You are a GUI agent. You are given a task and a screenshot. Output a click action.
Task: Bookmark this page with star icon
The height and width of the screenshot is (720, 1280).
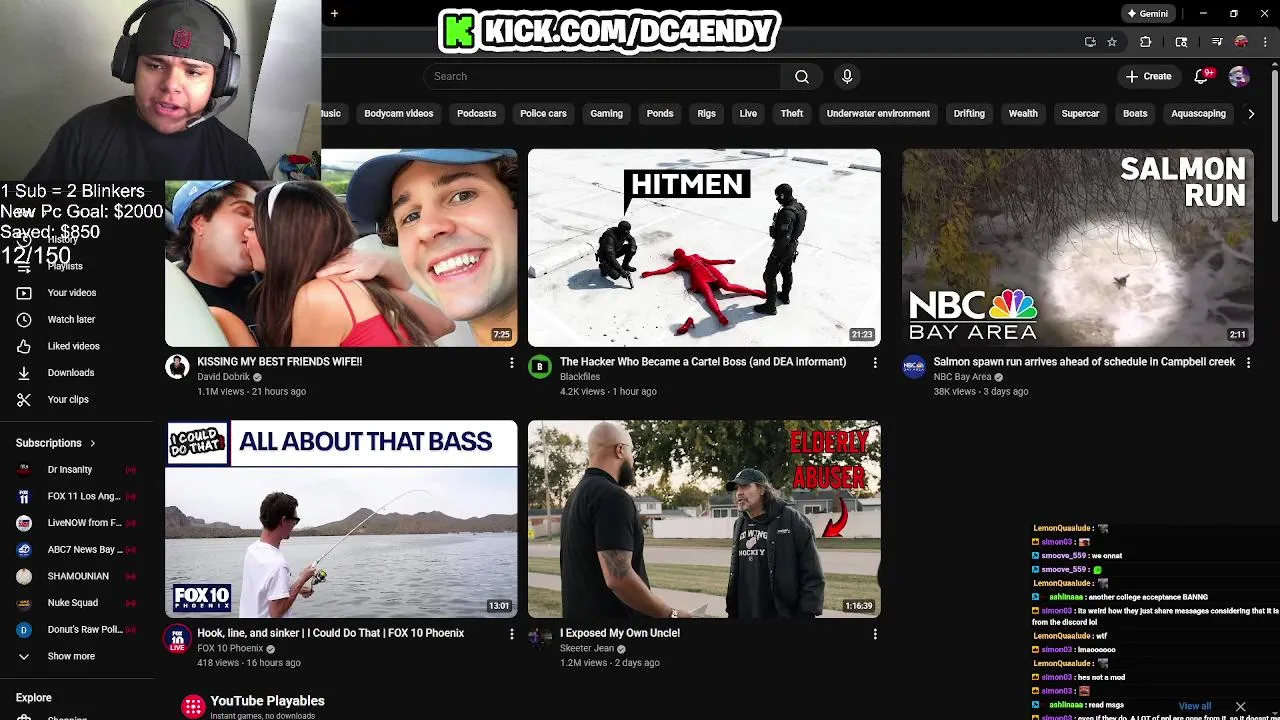click(1112, 42)
